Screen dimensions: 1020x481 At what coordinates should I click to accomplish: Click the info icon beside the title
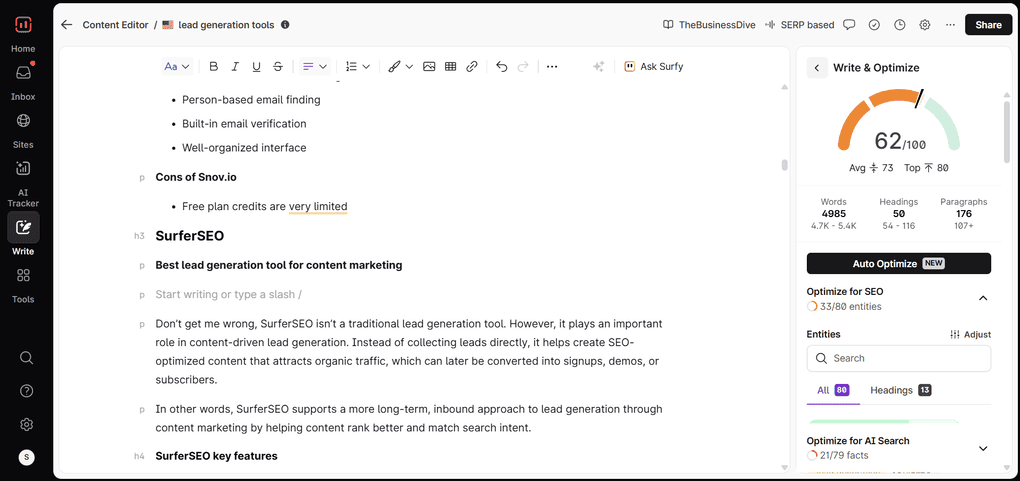click(285, 25)
